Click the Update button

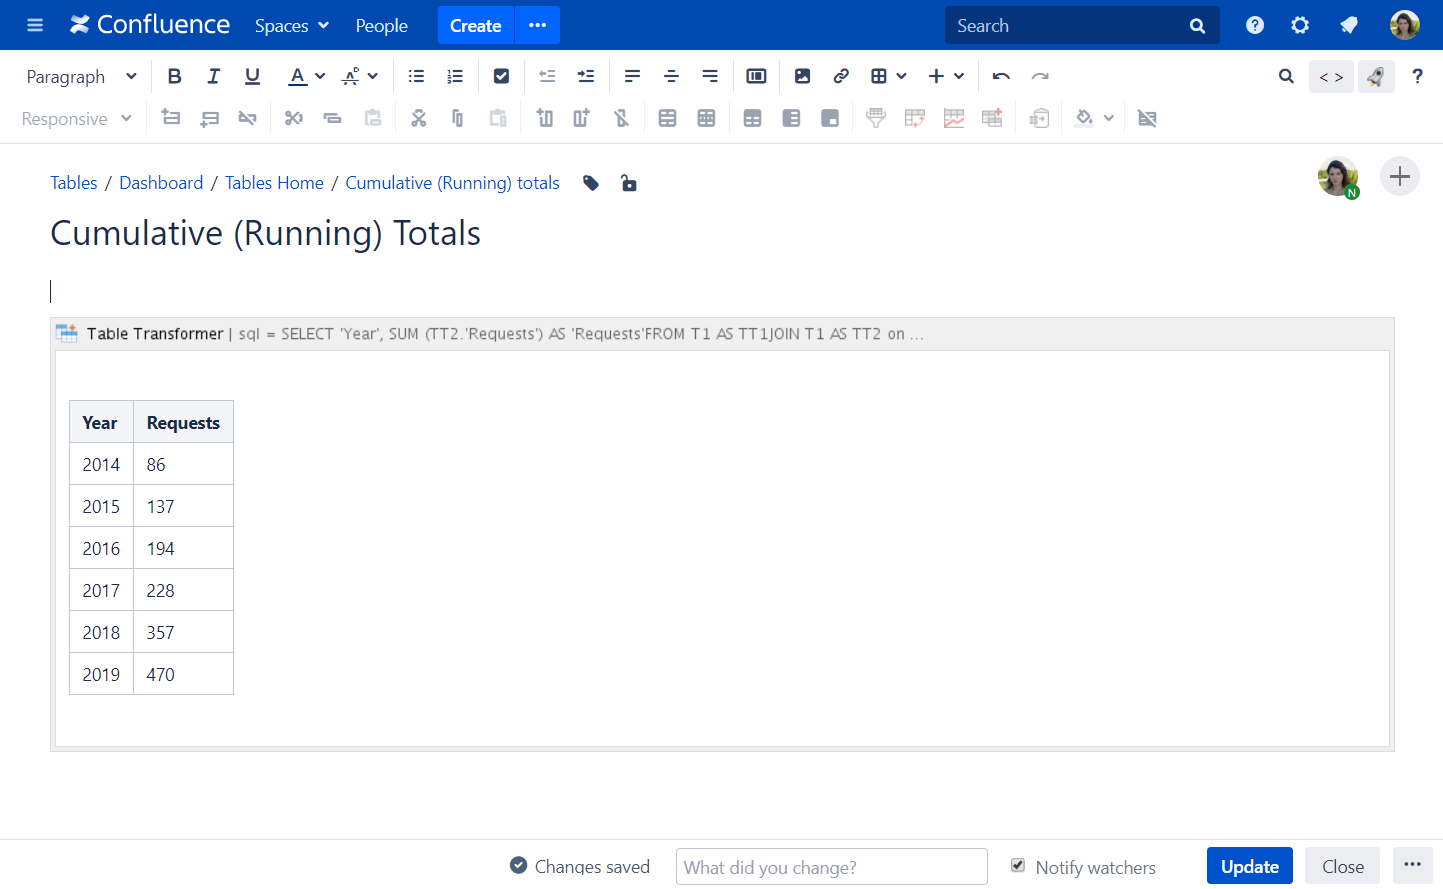(1249, 866)
